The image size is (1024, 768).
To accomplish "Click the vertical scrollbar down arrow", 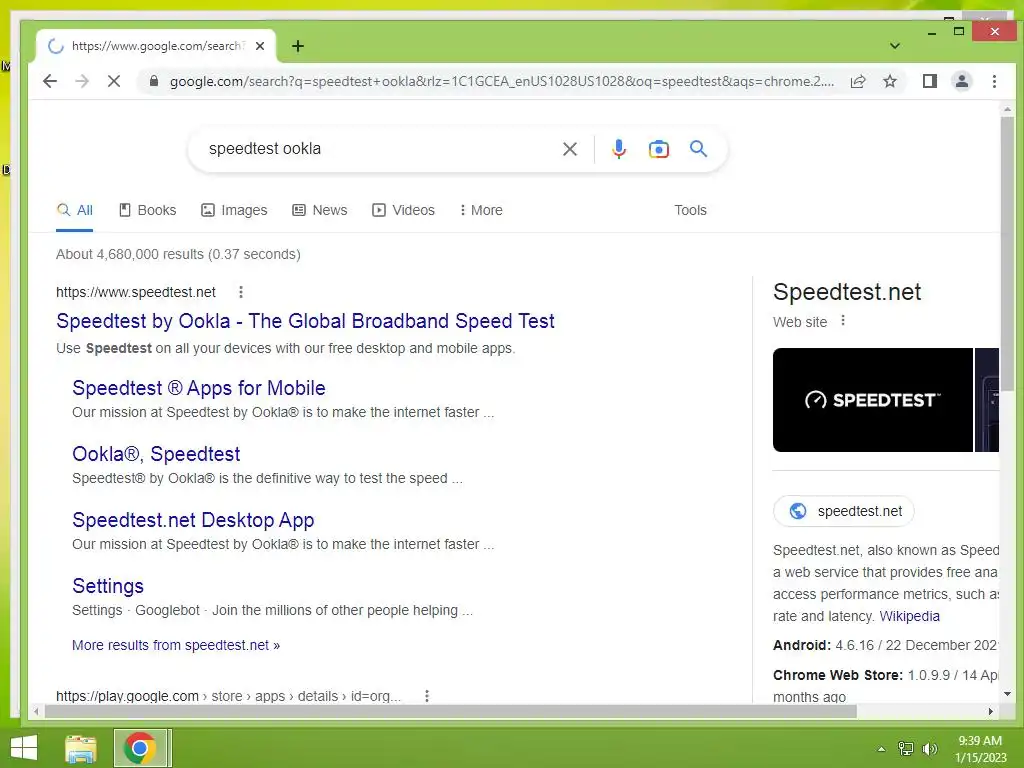I will point(1007,694).
